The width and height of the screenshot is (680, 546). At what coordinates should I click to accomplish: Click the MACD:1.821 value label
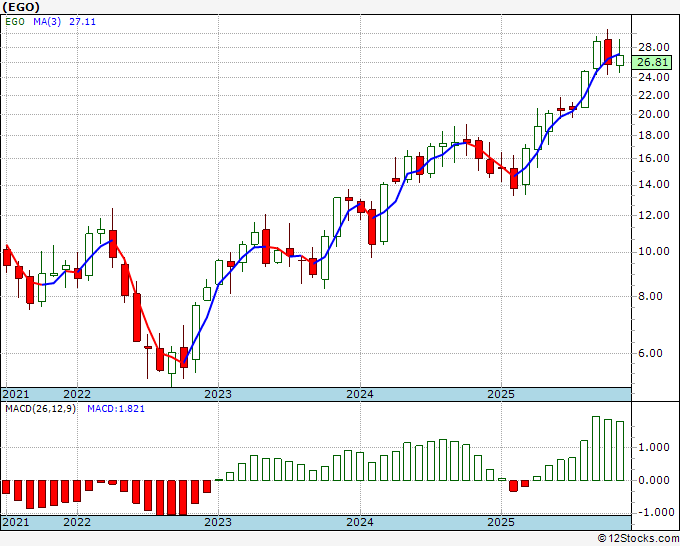point(116,409)
